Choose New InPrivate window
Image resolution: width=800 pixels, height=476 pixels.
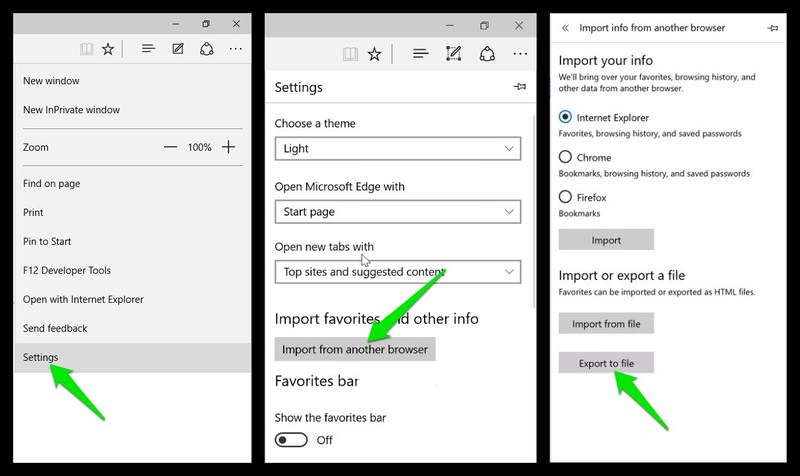coord(132,110)
